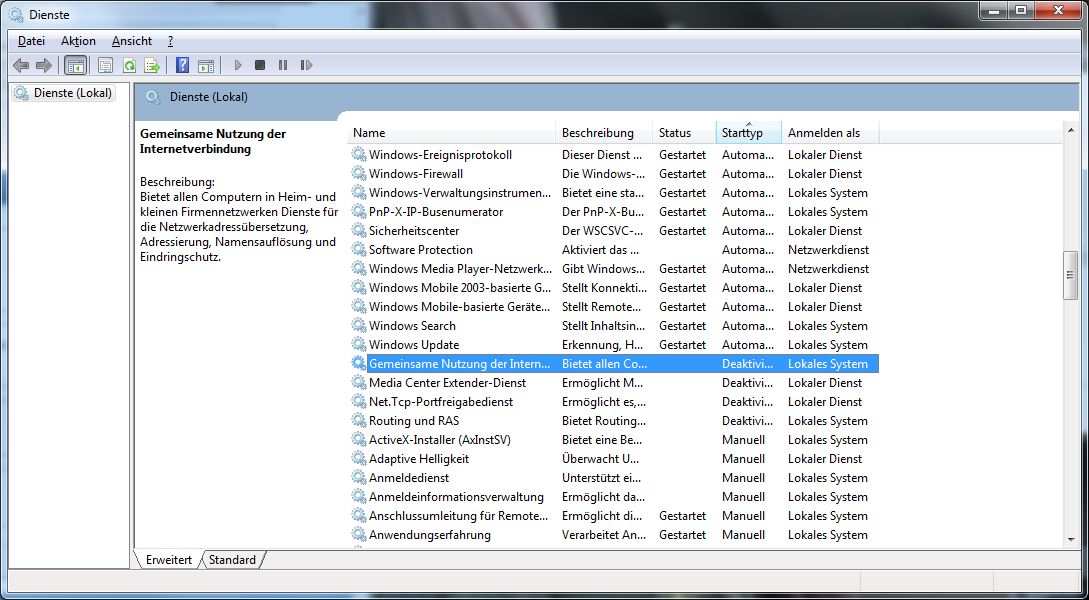Viewport: 1089px width, 600px height.
Task: Click the gear icon of Windows-Firewall
Action: click(358, 174)
